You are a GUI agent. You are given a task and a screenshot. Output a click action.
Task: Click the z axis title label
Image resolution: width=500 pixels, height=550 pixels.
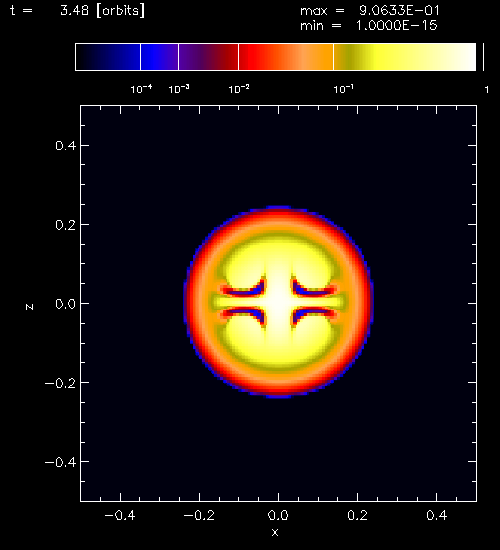29,307
